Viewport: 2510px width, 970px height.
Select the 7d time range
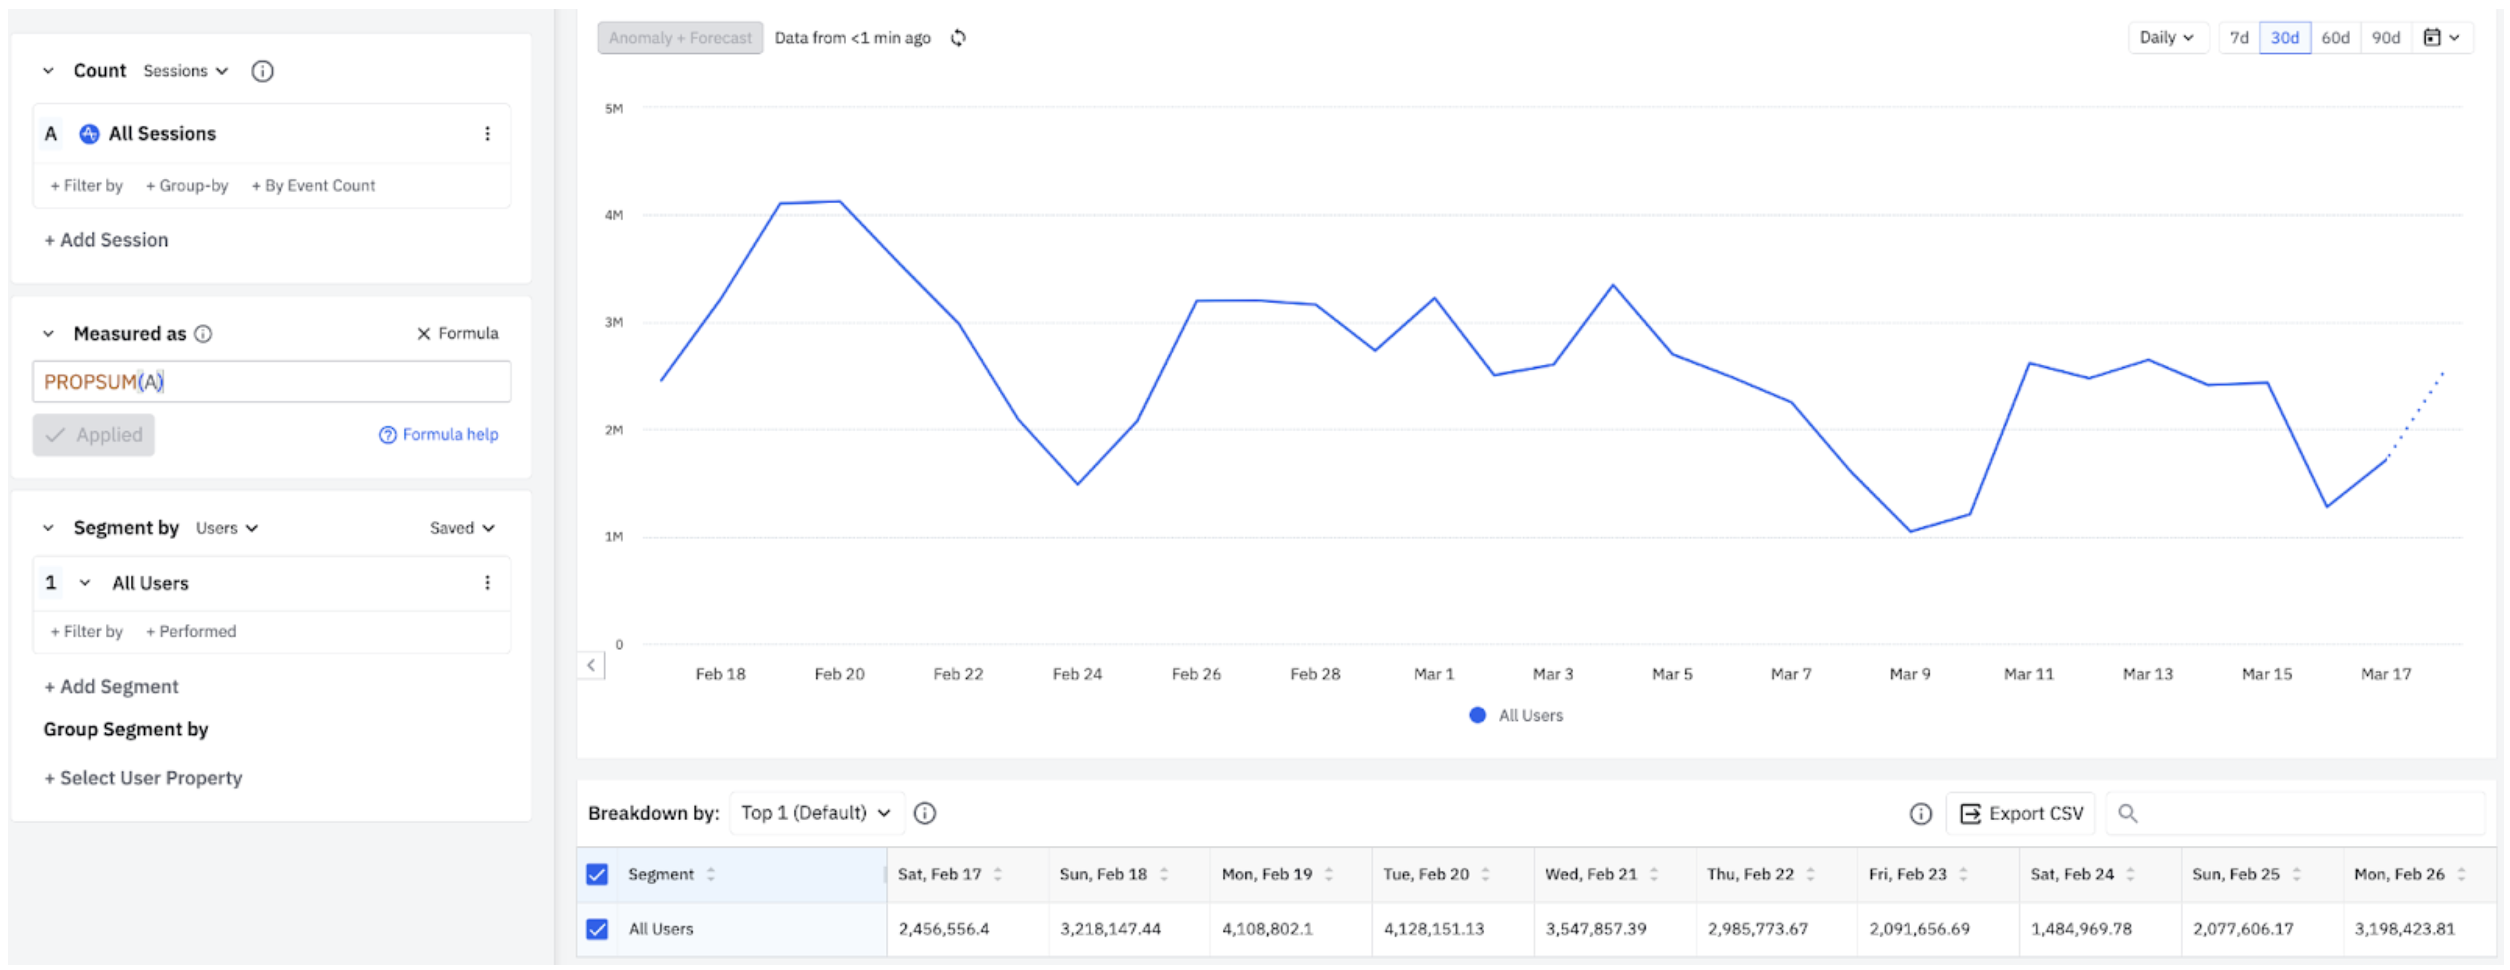[2239, 38]
